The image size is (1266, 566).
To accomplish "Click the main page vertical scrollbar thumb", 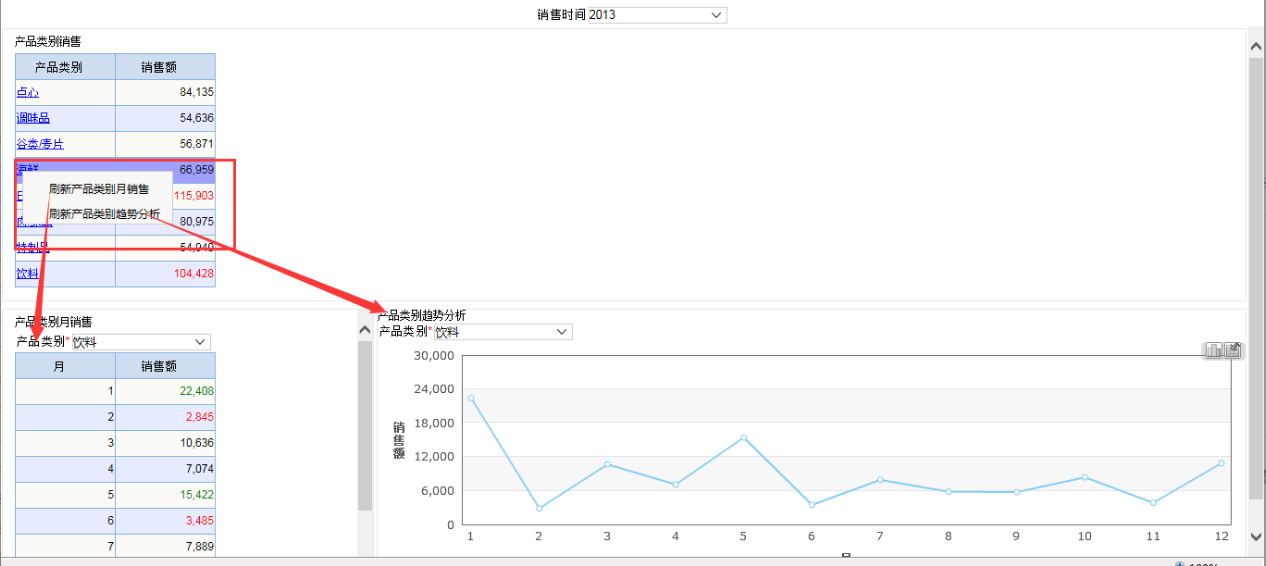I will (x=1257, y=280).
